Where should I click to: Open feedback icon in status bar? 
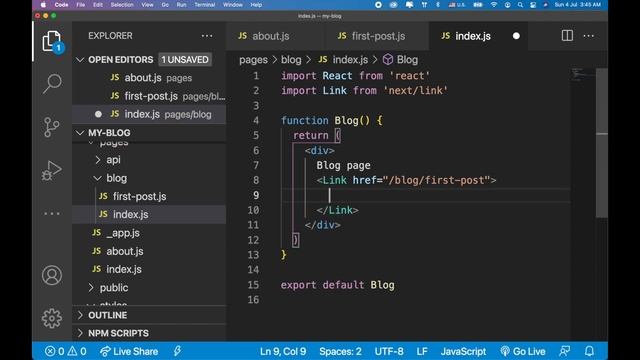[564, 351]
